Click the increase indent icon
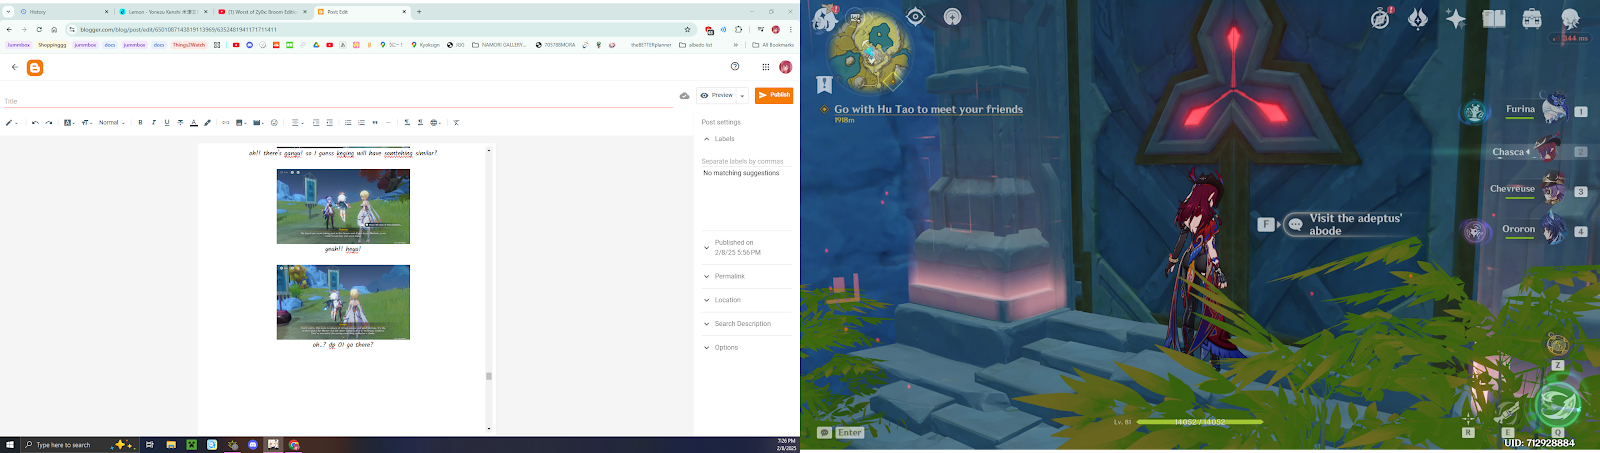 (316, 123)
